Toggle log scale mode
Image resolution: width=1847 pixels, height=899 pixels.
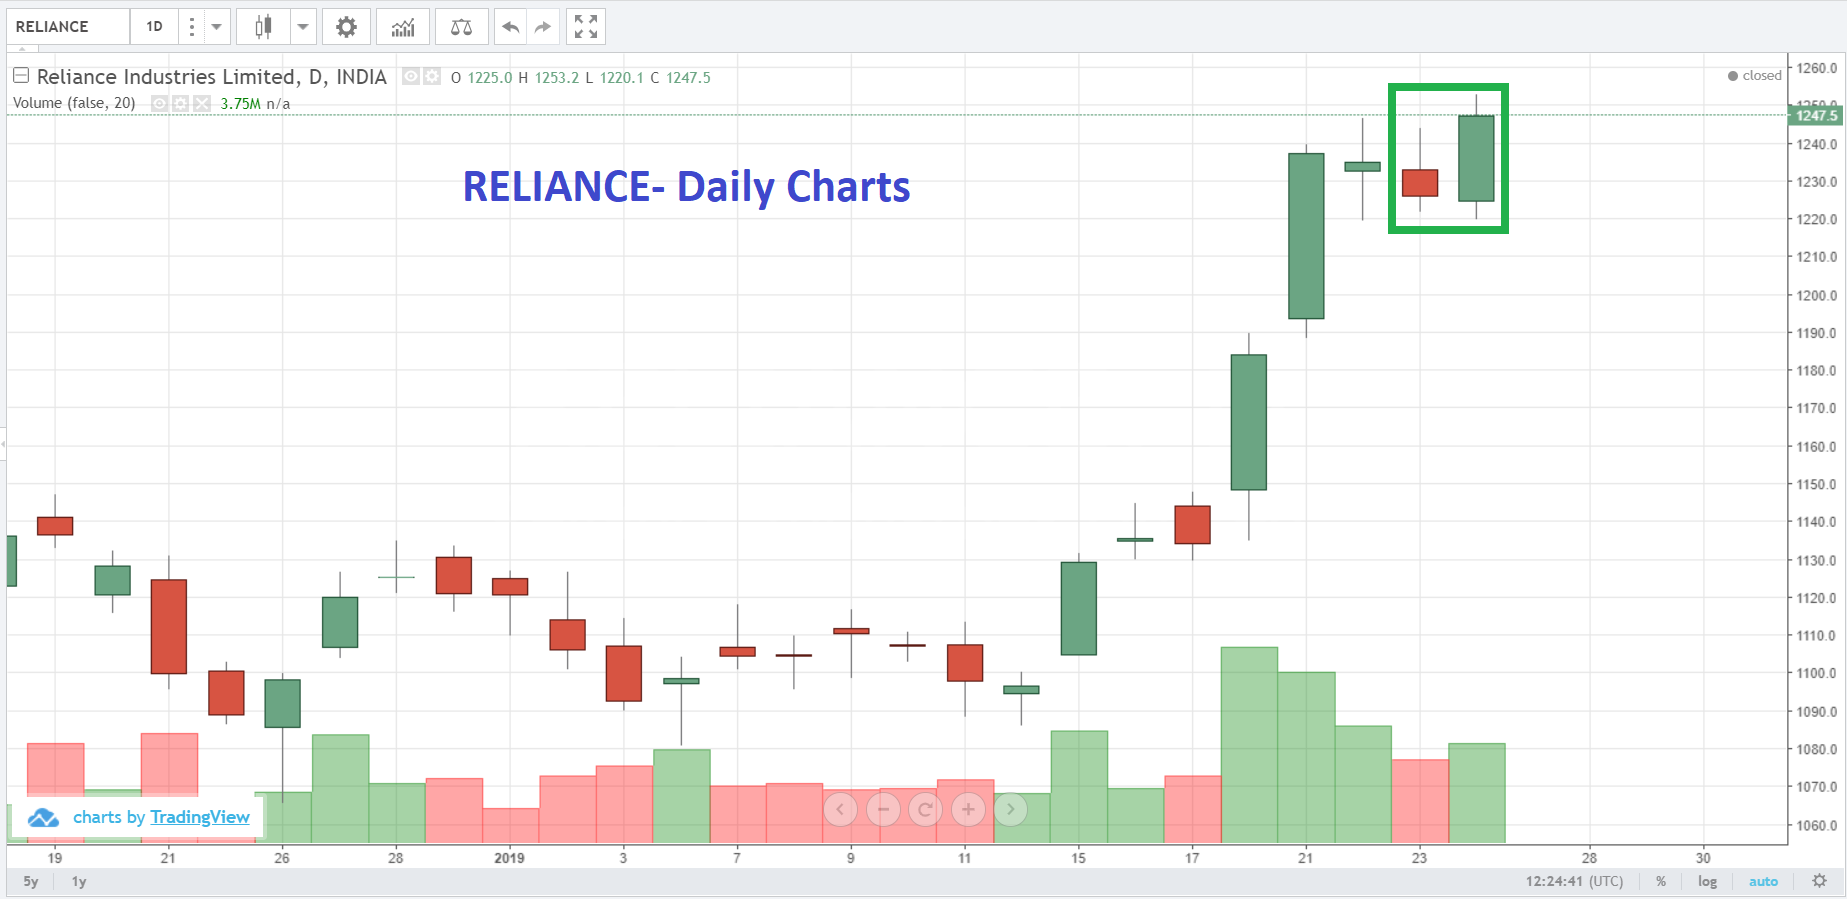(x=1707, y=881)
